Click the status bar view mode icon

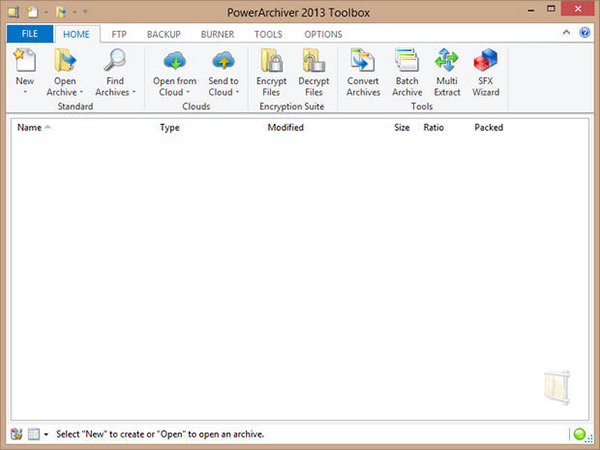tap(34, 434)
